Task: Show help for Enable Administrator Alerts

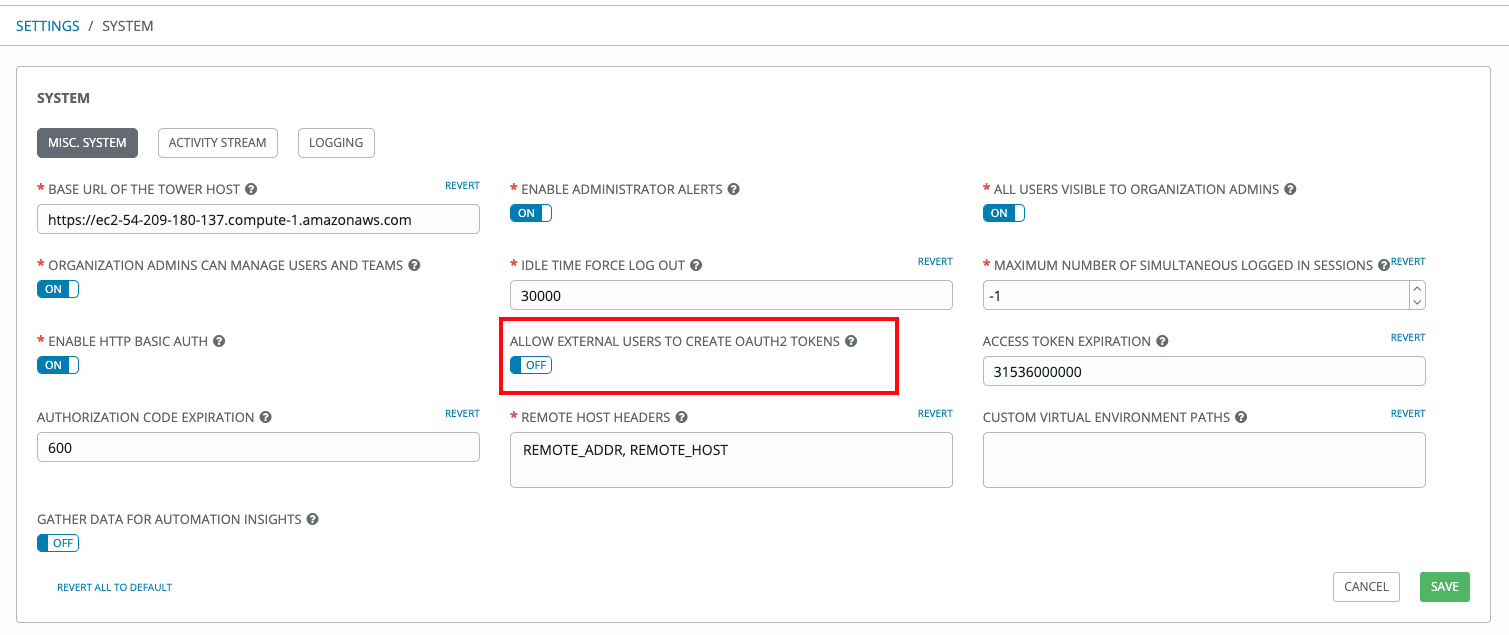Action: (x=734, y=189)
